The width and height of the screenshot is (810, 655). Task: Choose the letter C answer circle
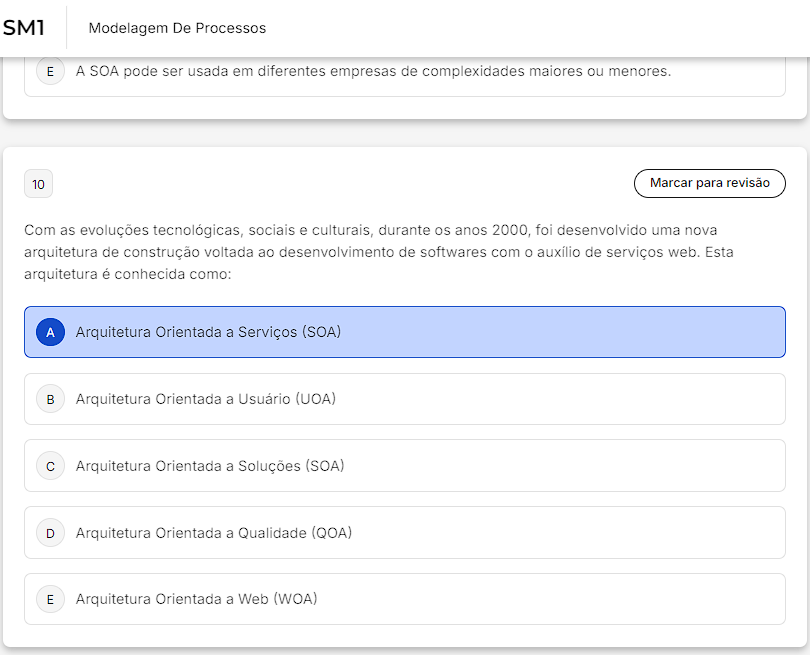(x=50, y=466)
